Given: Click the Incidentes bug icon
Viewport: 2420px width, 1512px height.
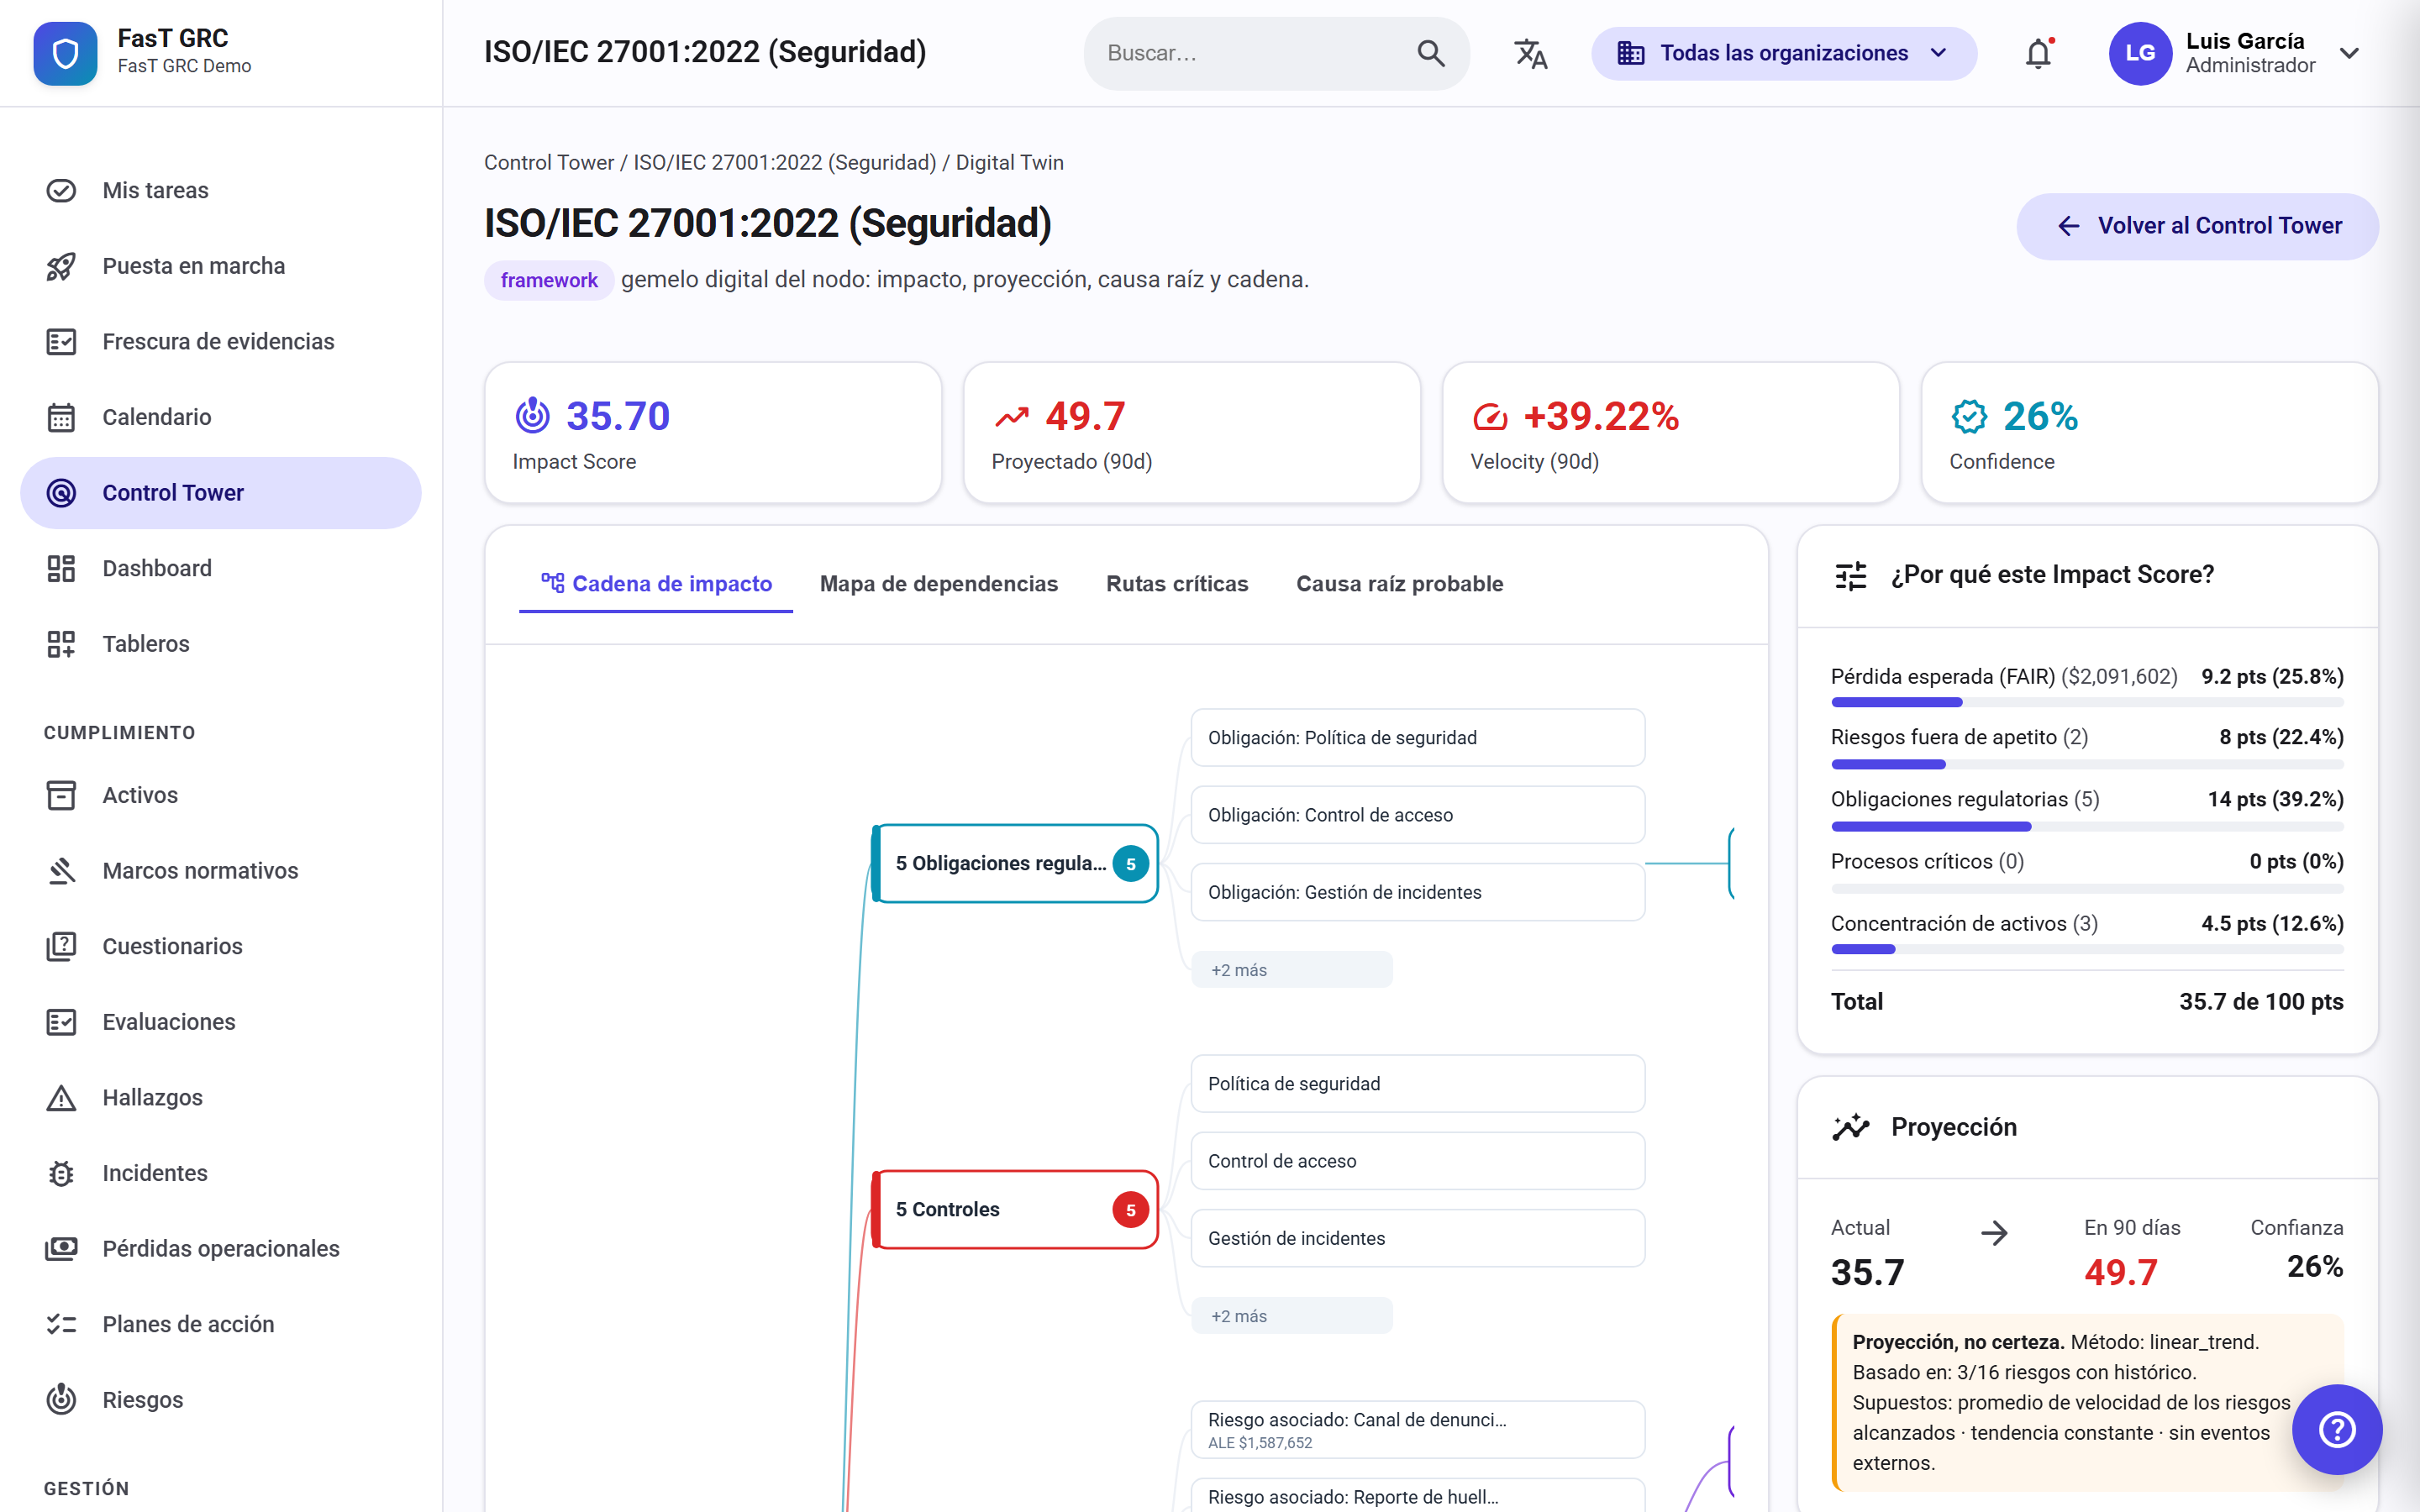Looking at the screenshot, I should (61, 1173).
